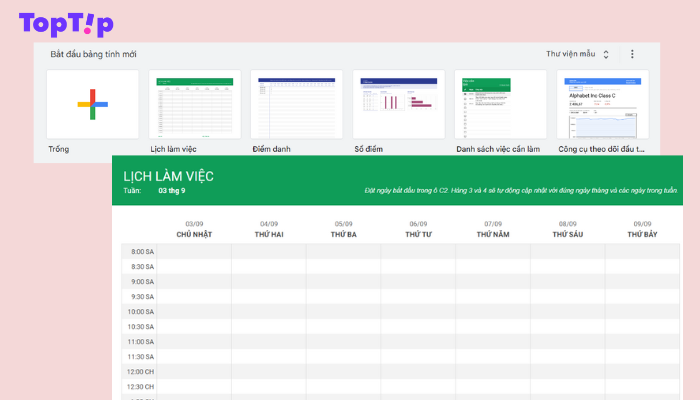The height and width of the screenshot is (400, 700).
Task: Open the Lịch làm việc template thumbnail
Action: click(x=194, y=104)
